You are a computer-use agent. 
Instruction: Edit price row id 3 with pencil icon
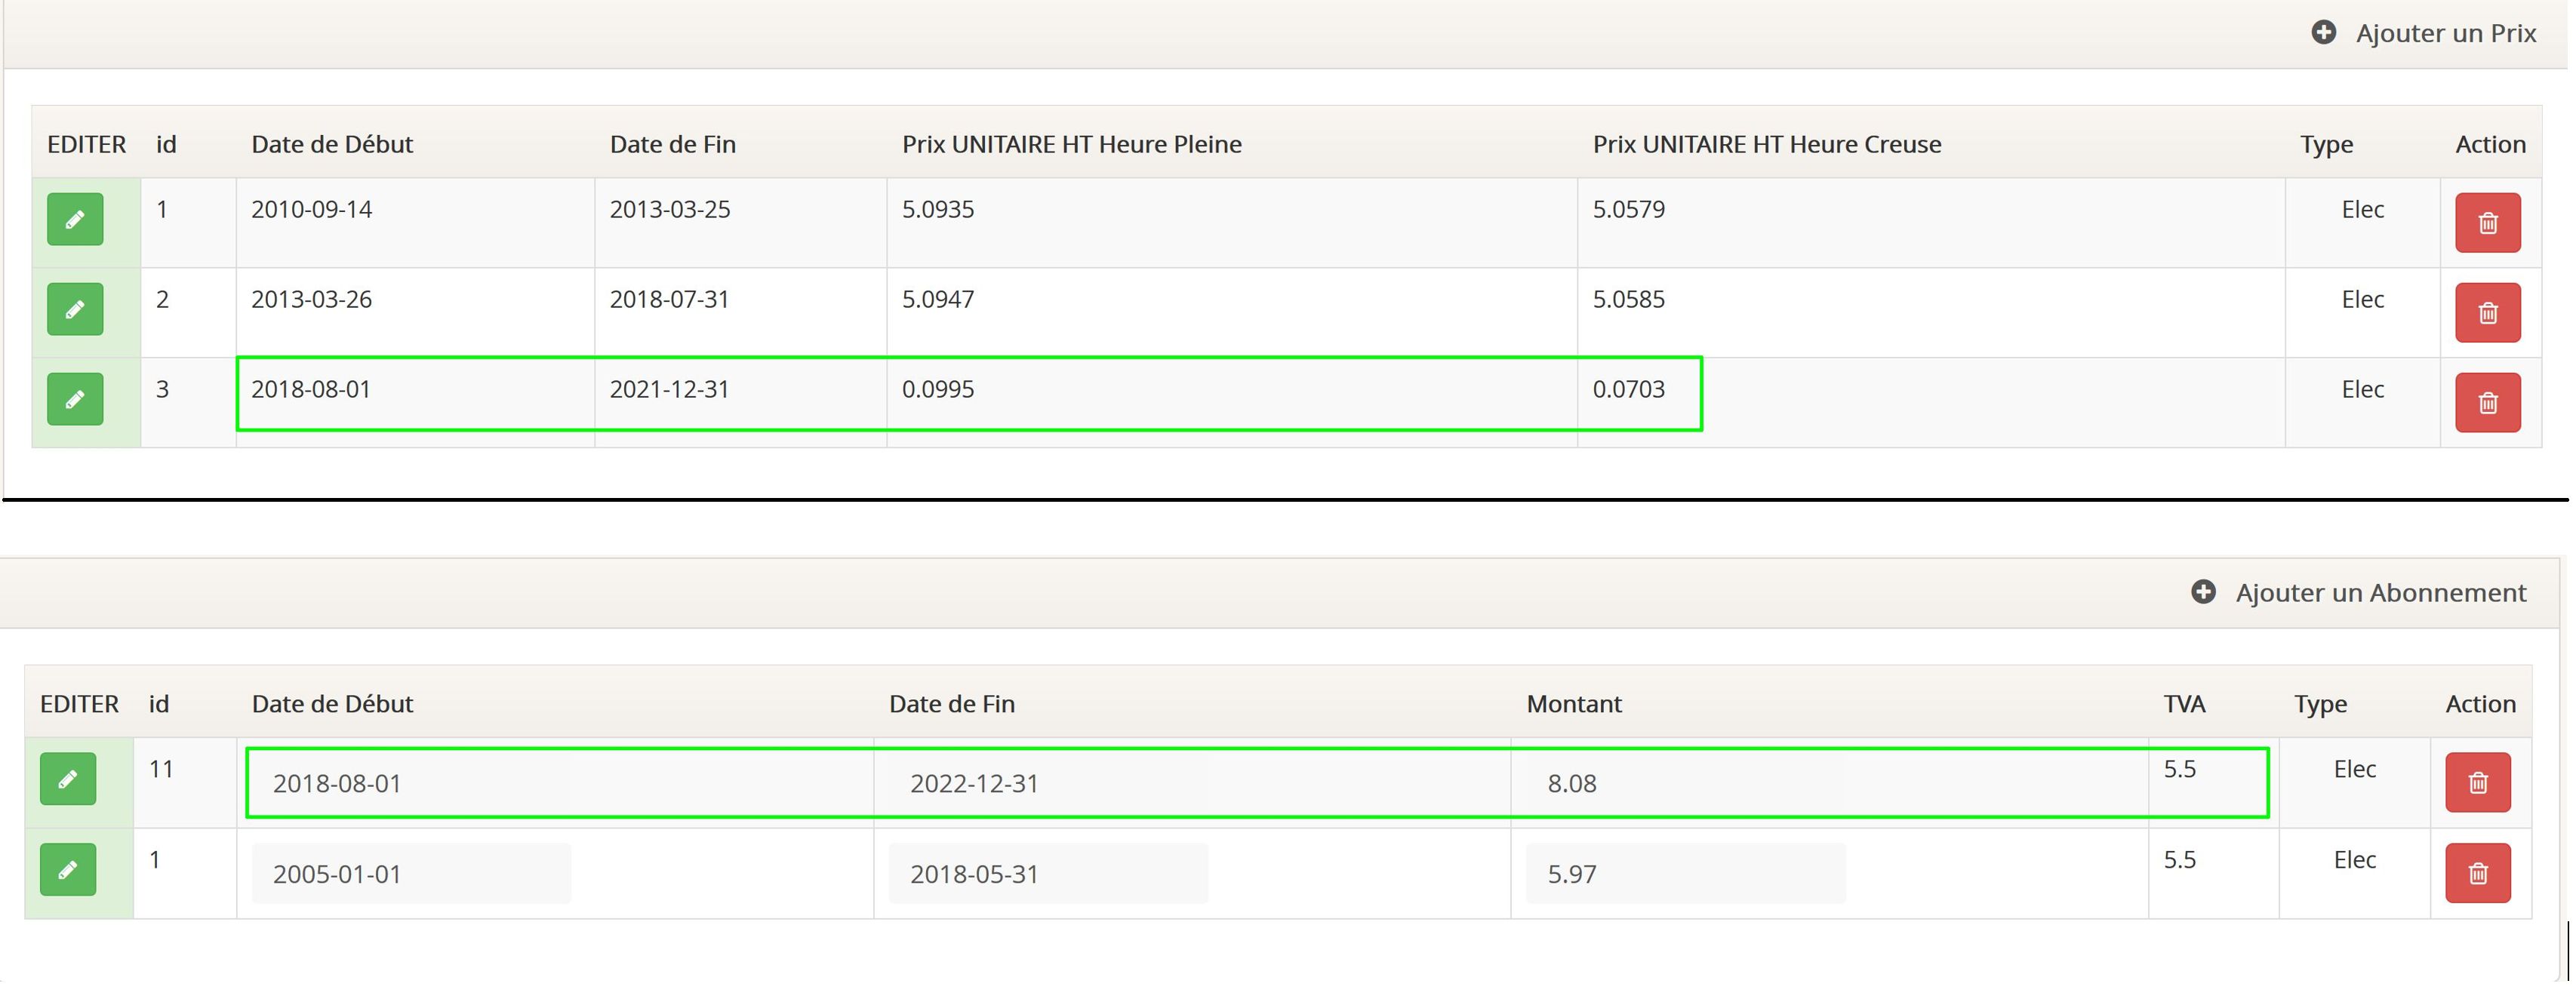point(75,399)
